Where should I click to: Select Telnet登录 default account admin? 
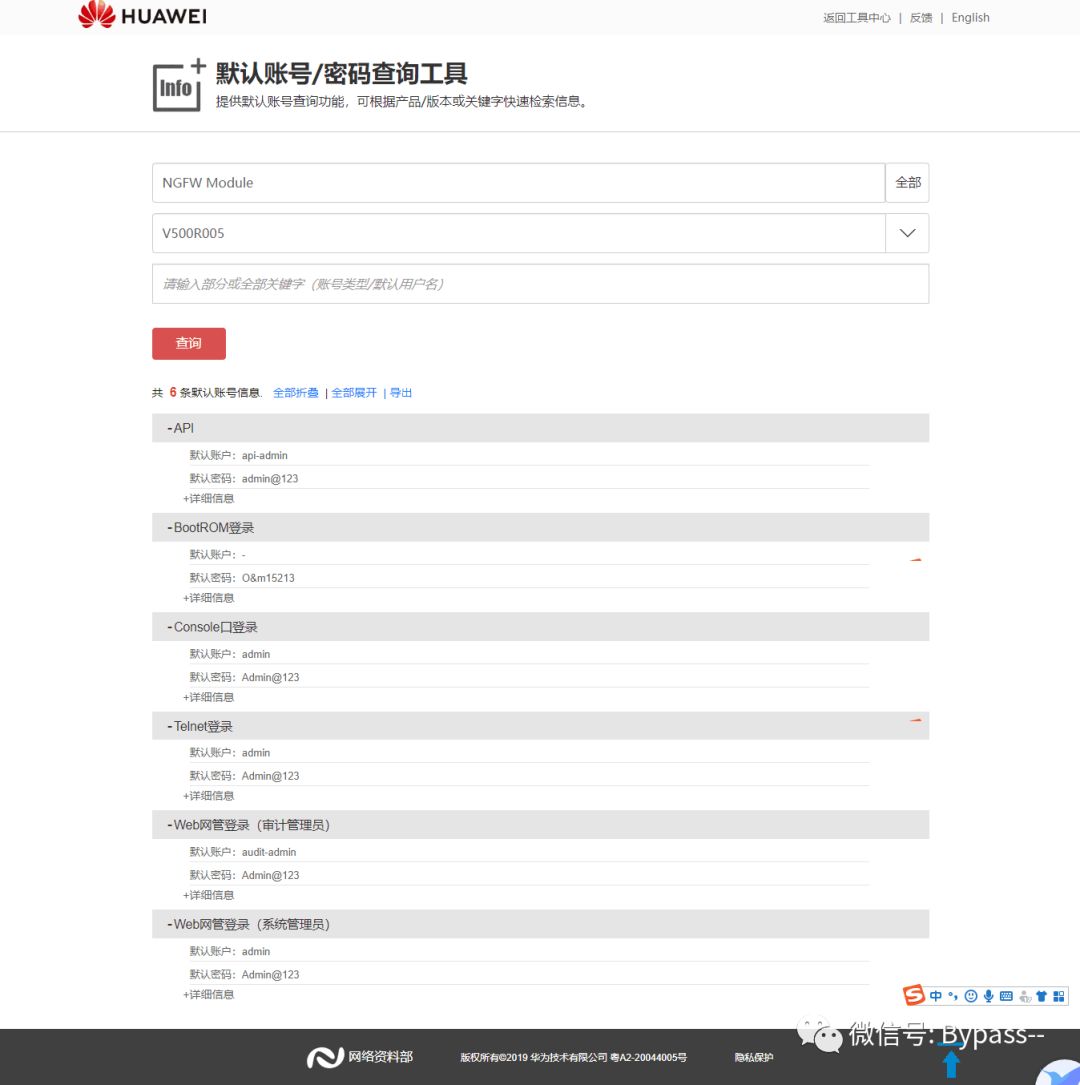[256, 753]
